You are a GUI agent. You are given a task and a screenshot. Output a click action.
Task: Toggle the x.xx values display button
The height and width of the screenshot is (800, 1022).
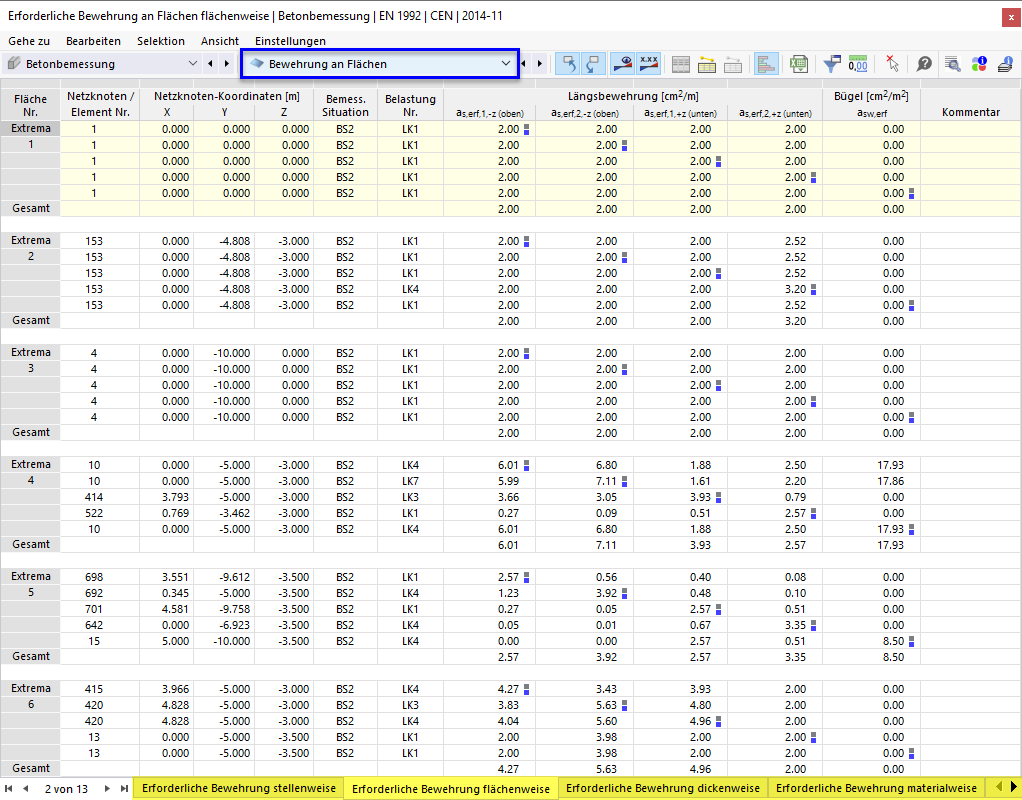pos(649,64)
